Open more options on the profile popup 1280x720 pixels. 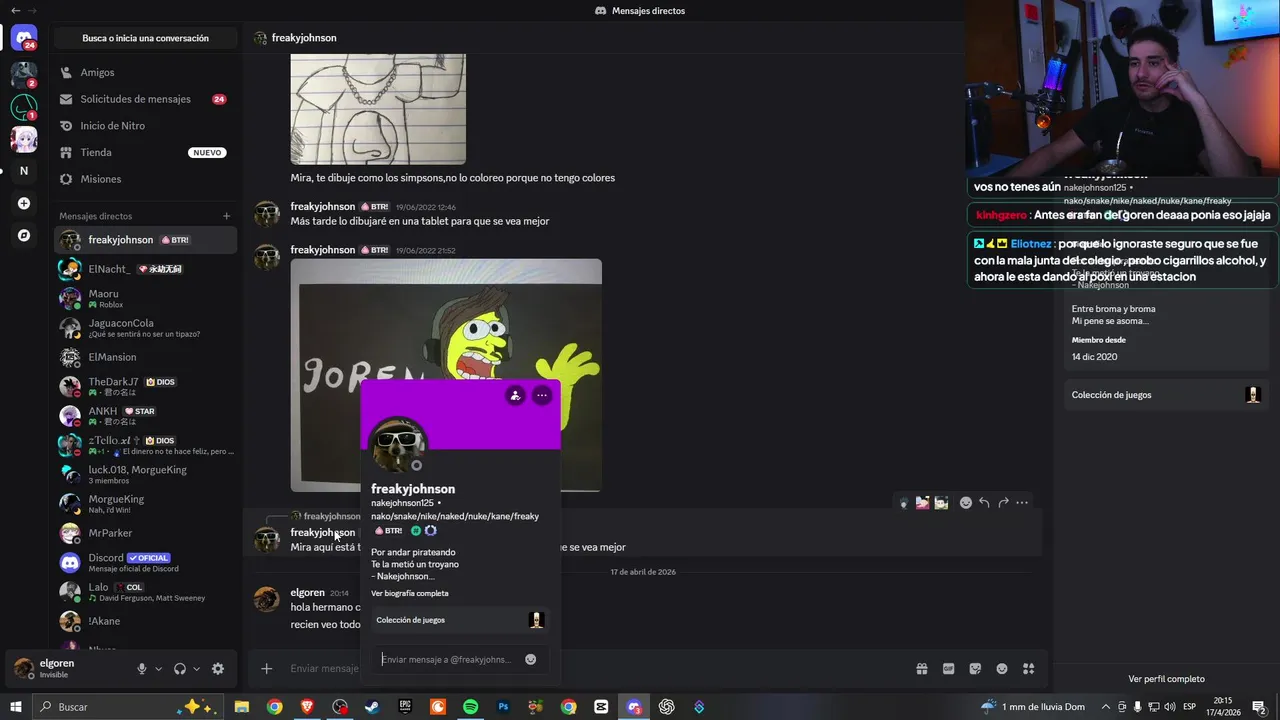pos(542,395)
